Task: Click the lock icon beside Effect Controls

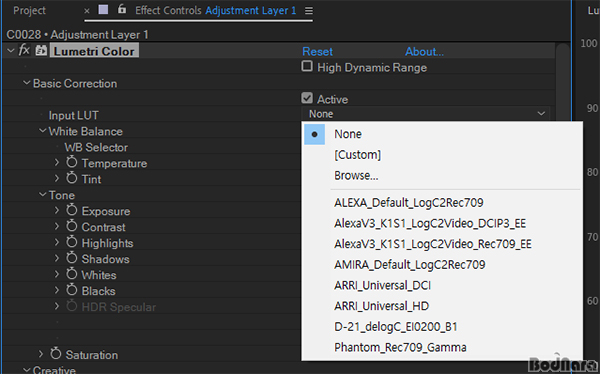Action: pyautogui.click(x=122, y=9)
